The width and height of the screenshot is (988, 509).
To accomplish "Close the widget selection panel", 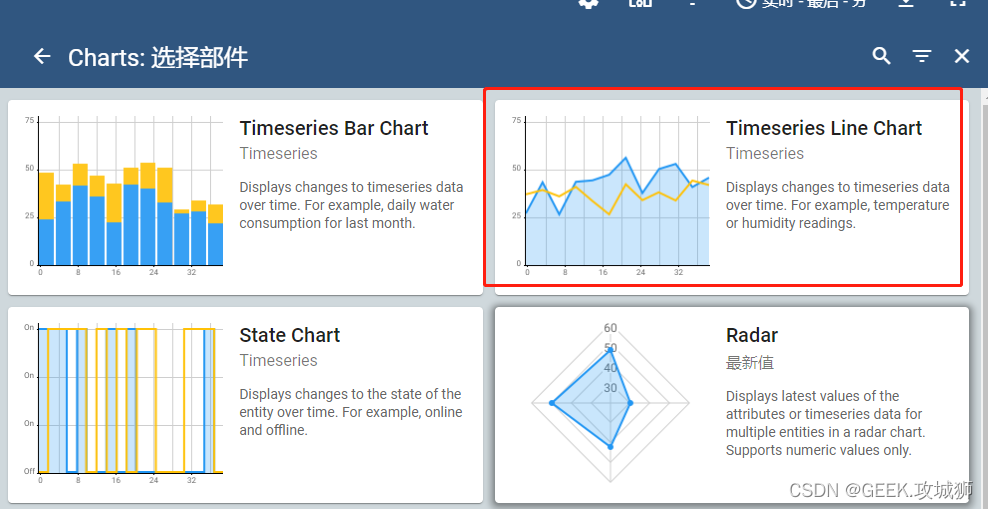I will click(962, 57).
